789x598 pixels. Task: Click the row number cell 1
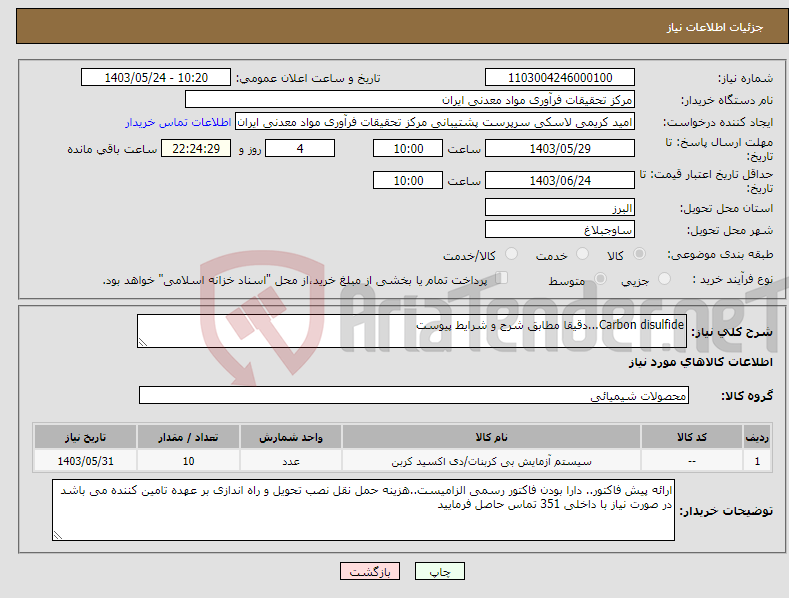click(x=757, y=461)
